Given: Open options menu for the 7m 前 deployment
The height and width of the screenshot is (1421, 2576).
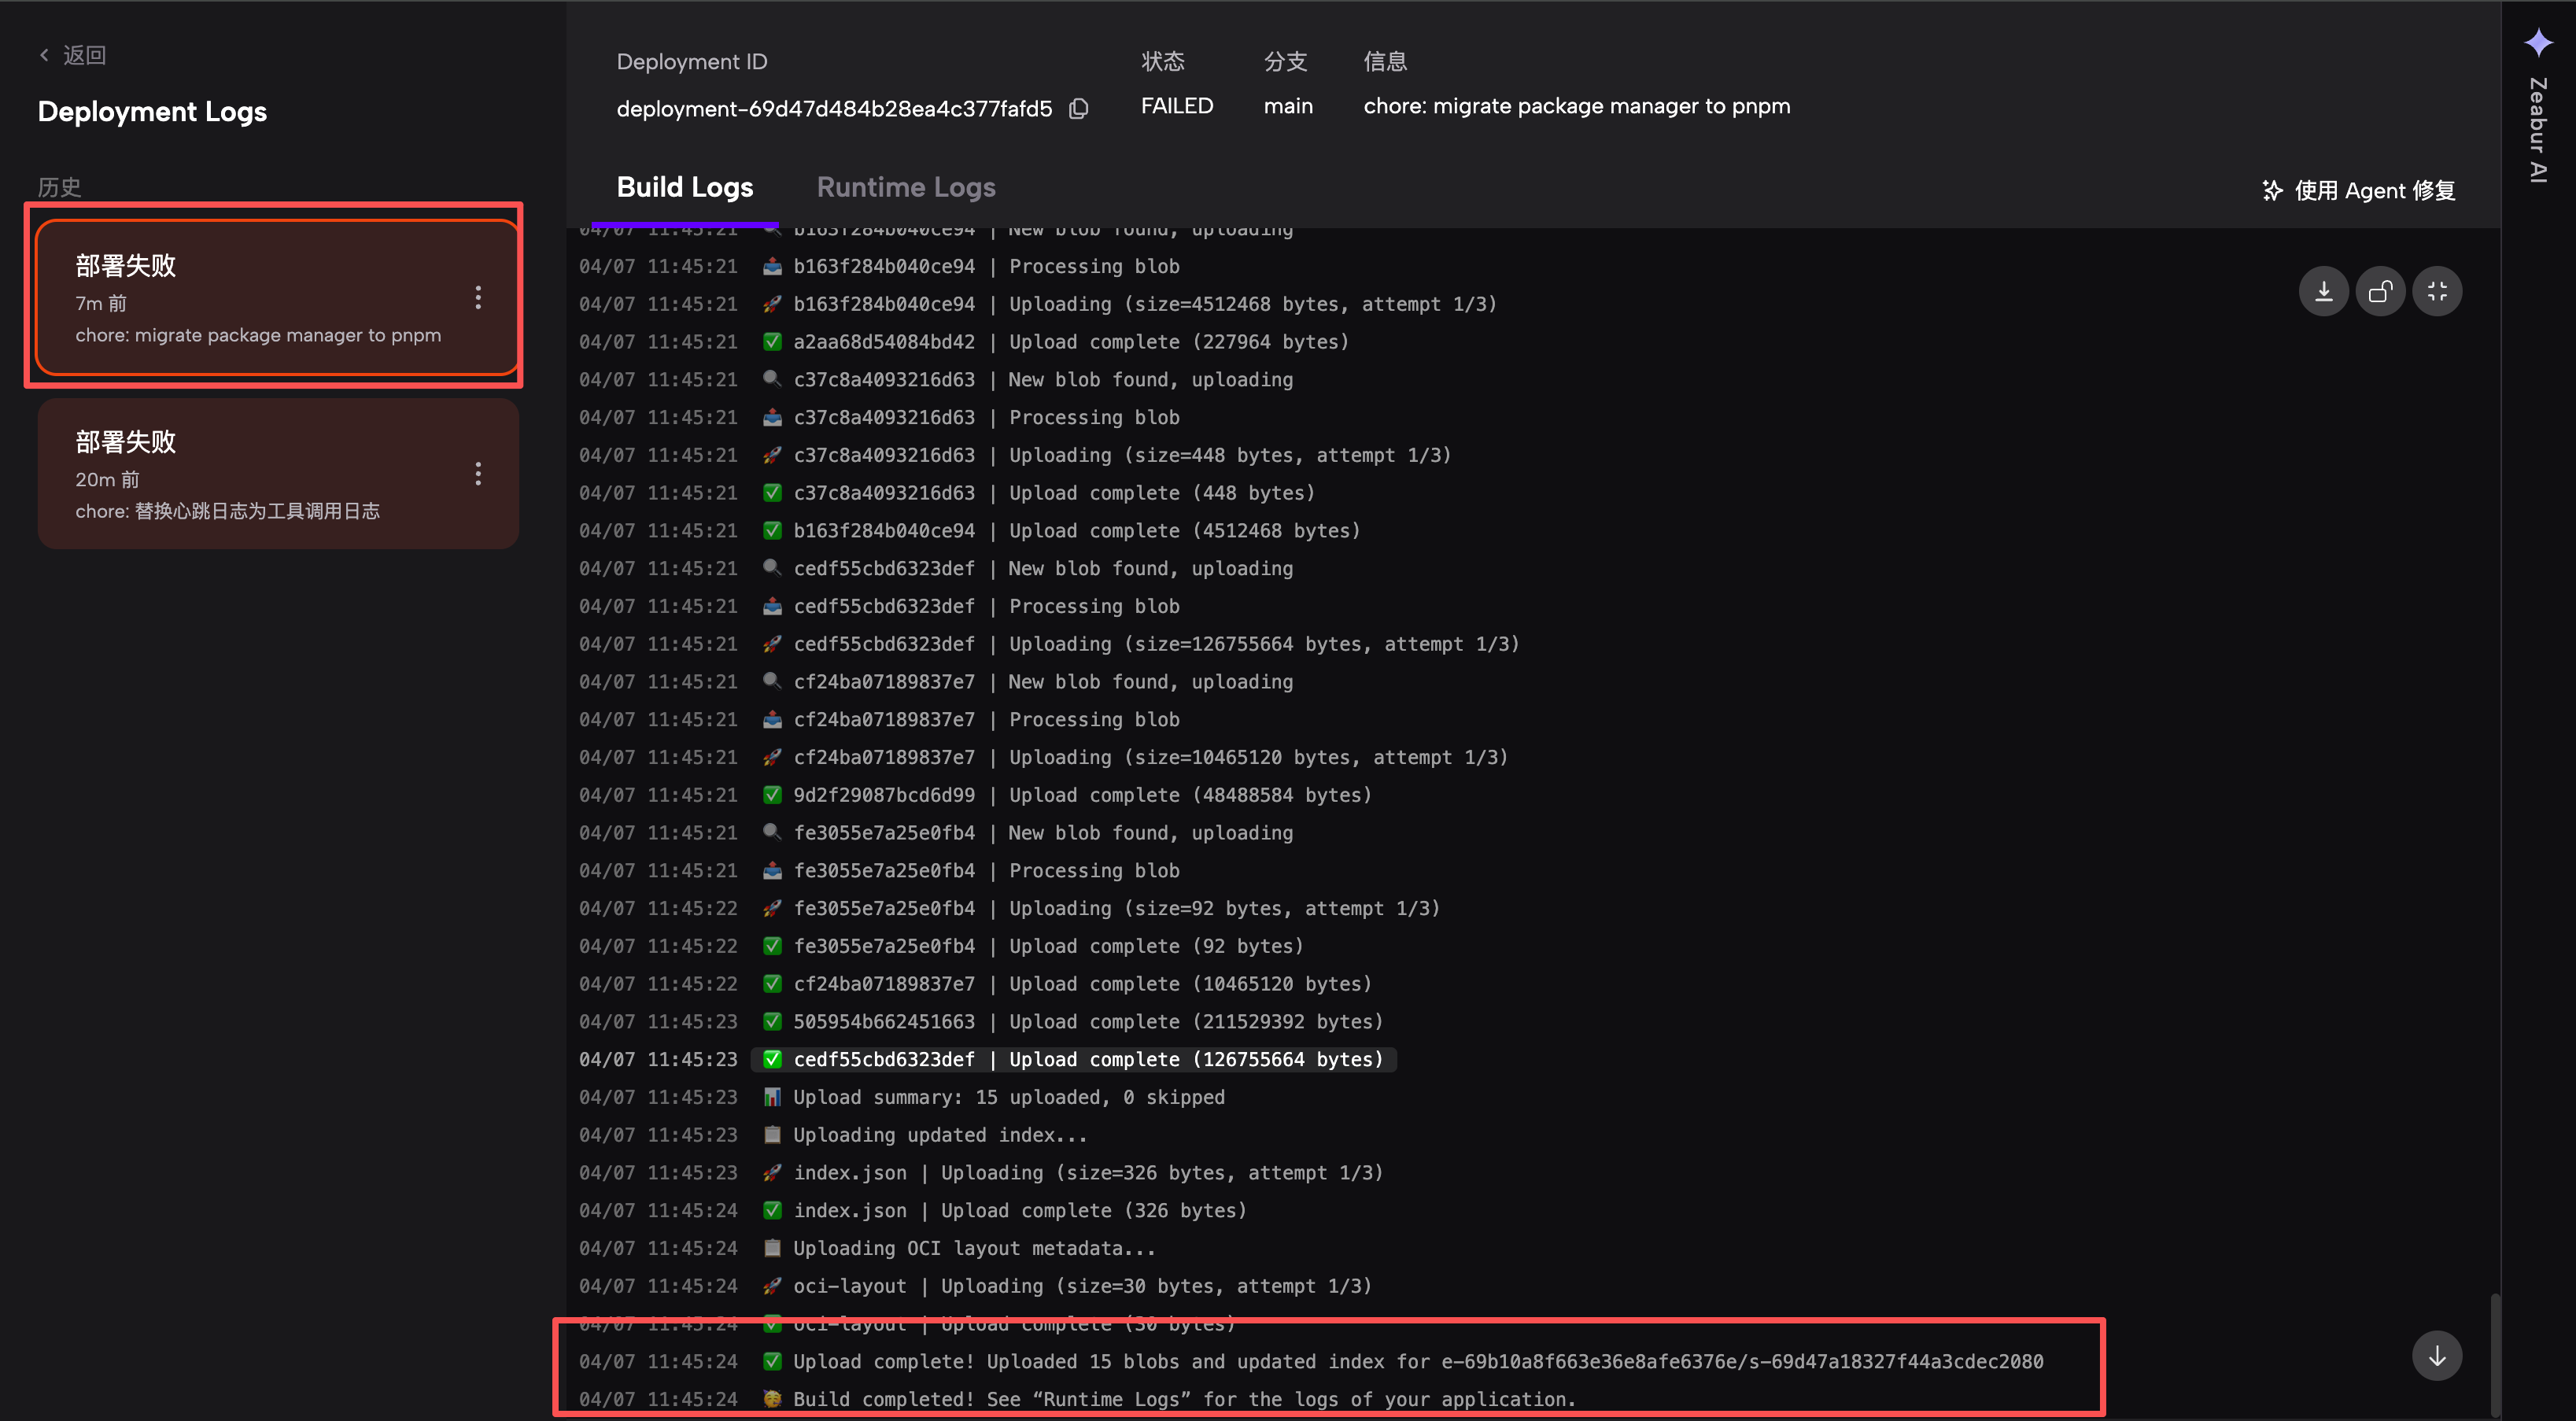Looking at the screenshot, I should [x=478, y=297].
